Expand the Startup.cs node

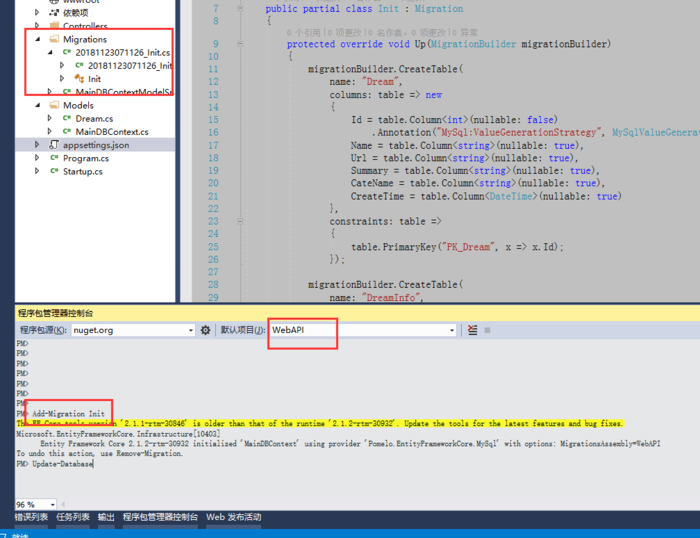pyautogui.click(x=37, y=171)
